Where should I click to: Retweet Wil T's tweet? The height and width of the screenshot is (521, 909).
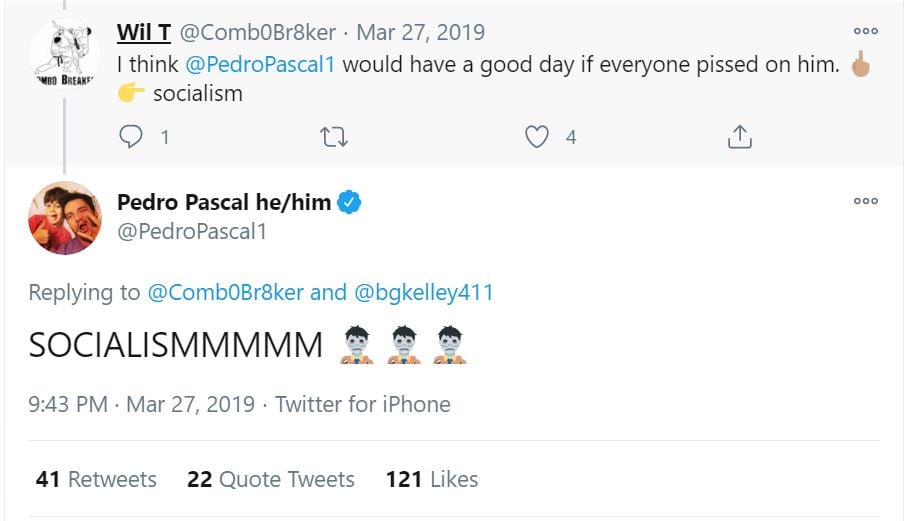coord(333,137)
